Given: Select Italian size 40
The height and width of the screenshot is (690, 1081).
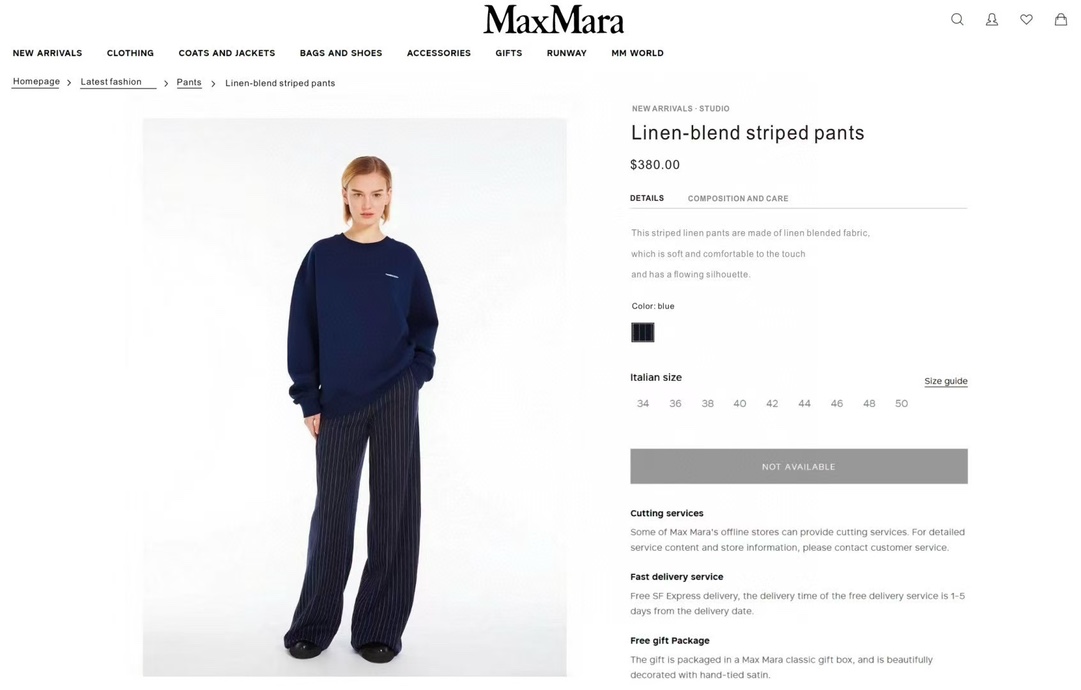Looking at the screenshot, I should click(x=740, y=403).
